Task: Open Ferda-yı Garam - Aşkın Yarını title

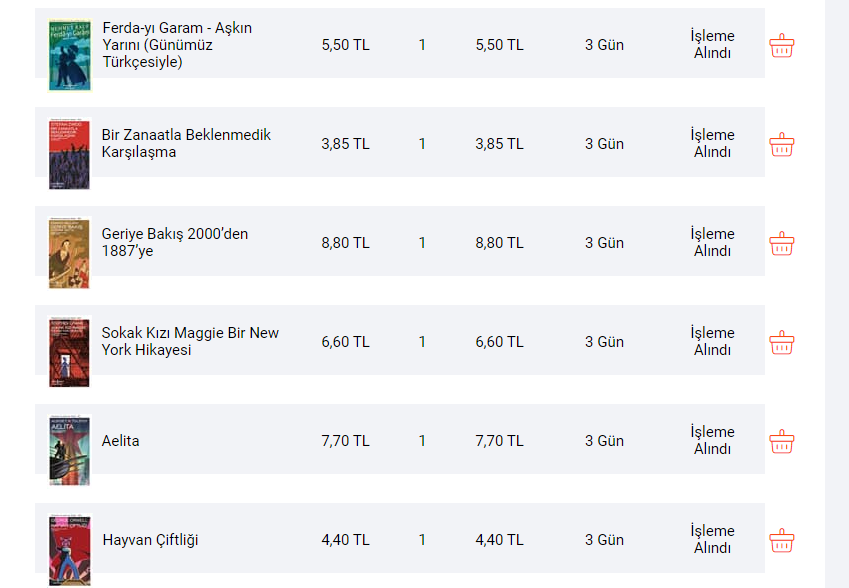Action: click(177, 44)
